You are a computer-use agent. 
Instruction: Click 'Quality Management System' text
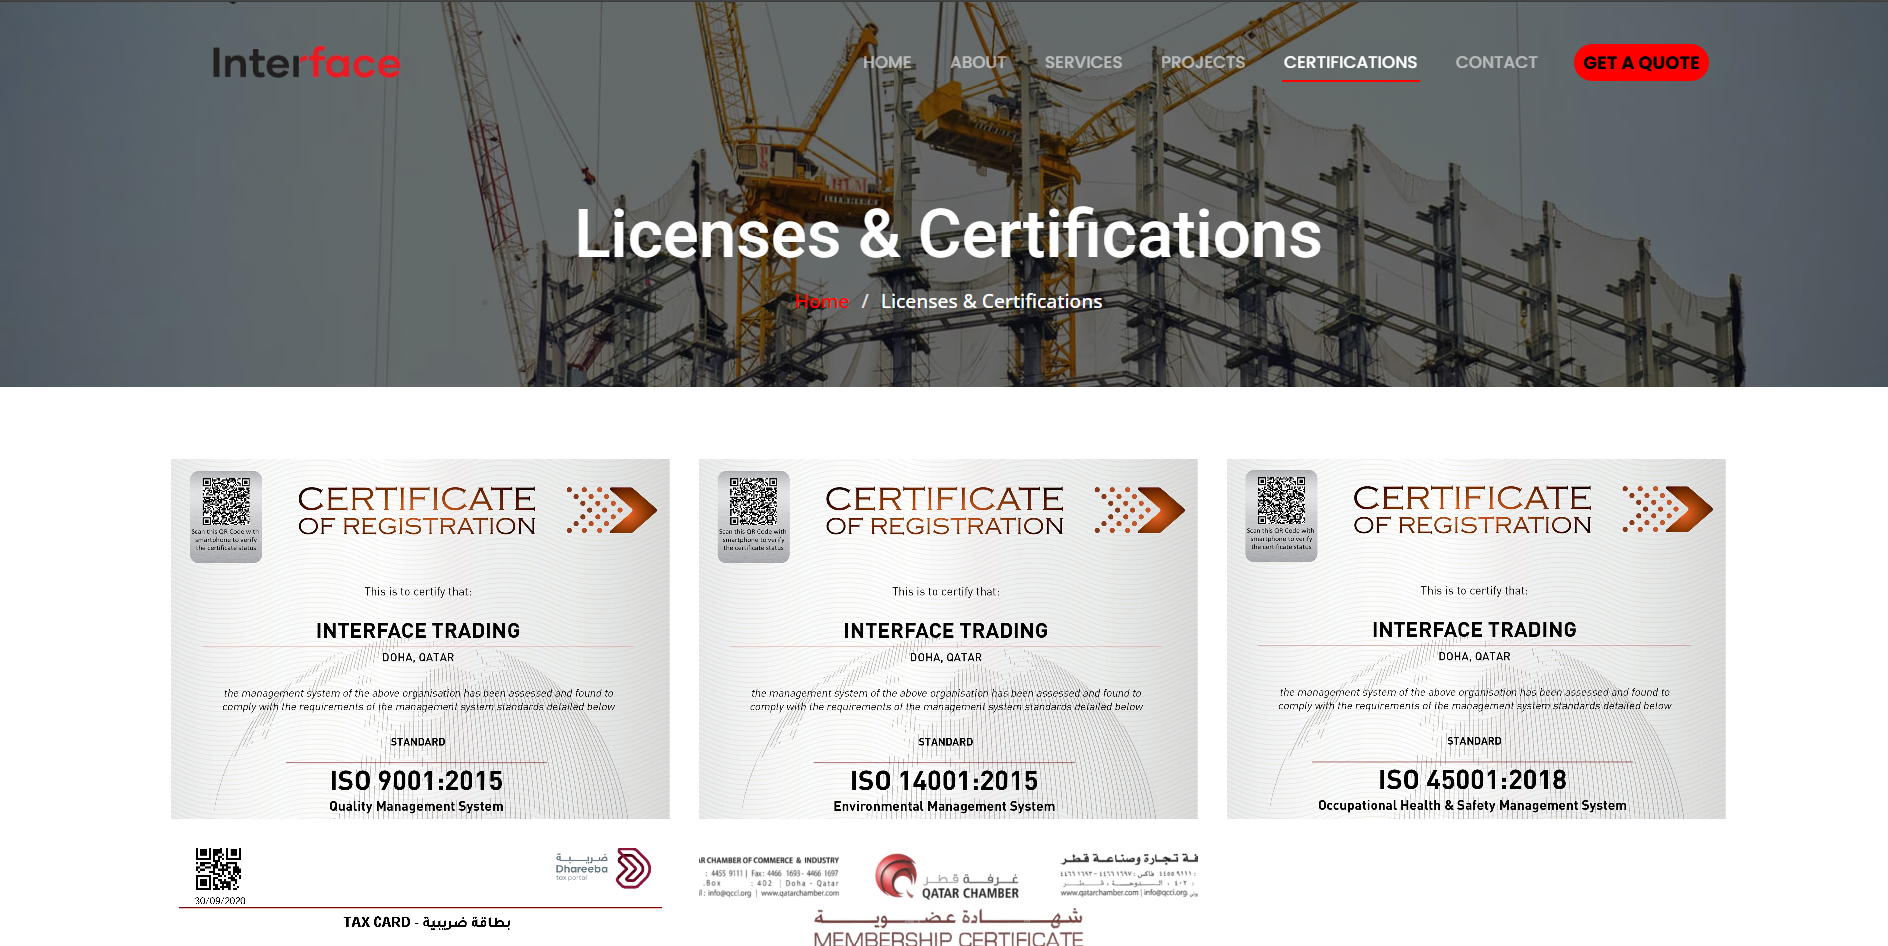(x=416, y=806)
